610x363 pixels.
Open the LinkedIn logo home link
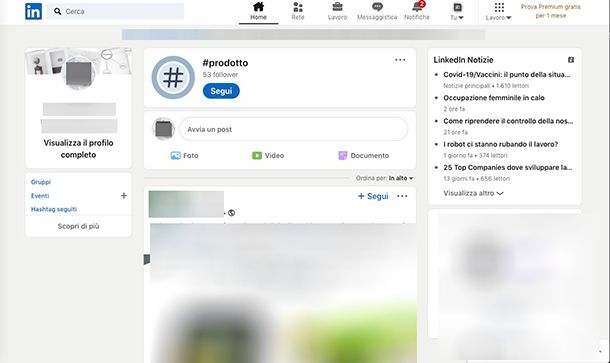click(33, 11)
